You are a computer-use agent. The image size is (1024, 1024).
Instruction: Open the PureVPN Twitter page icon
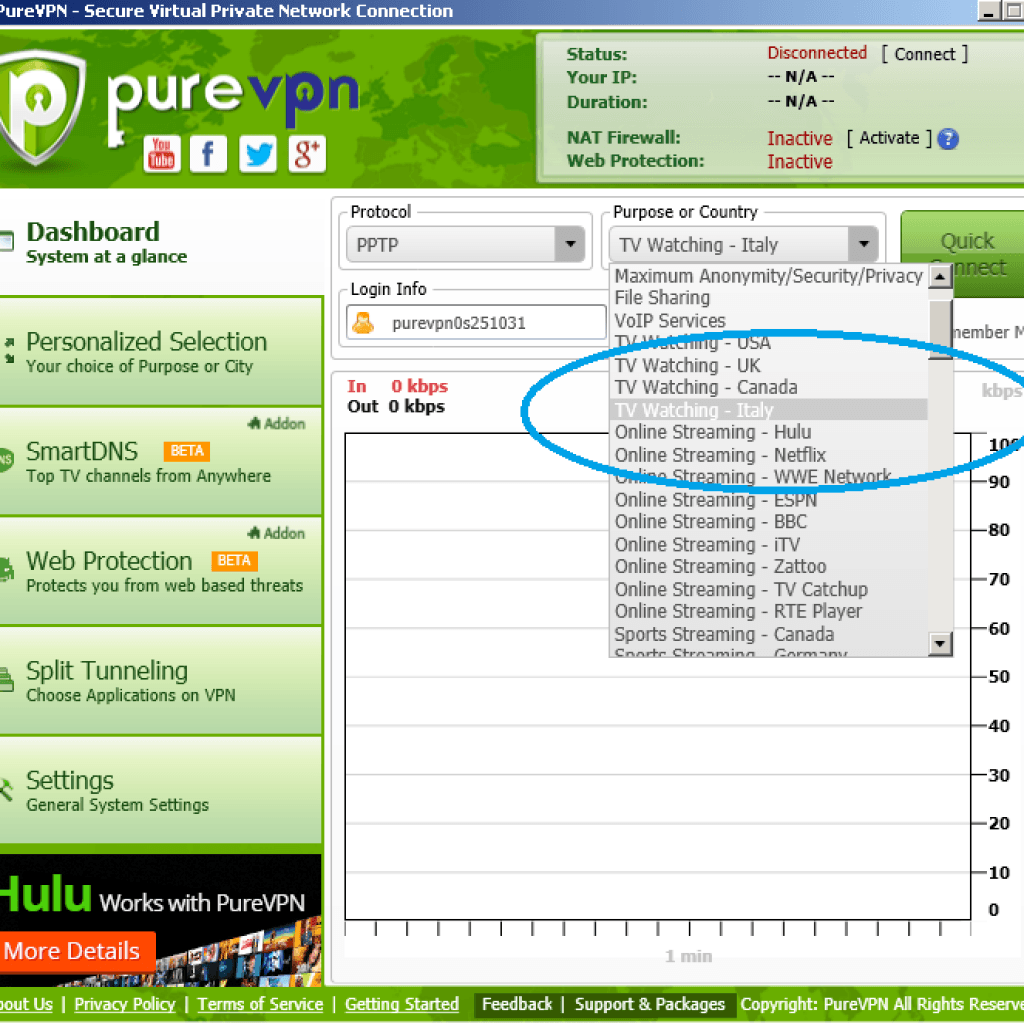pos(258,154)
